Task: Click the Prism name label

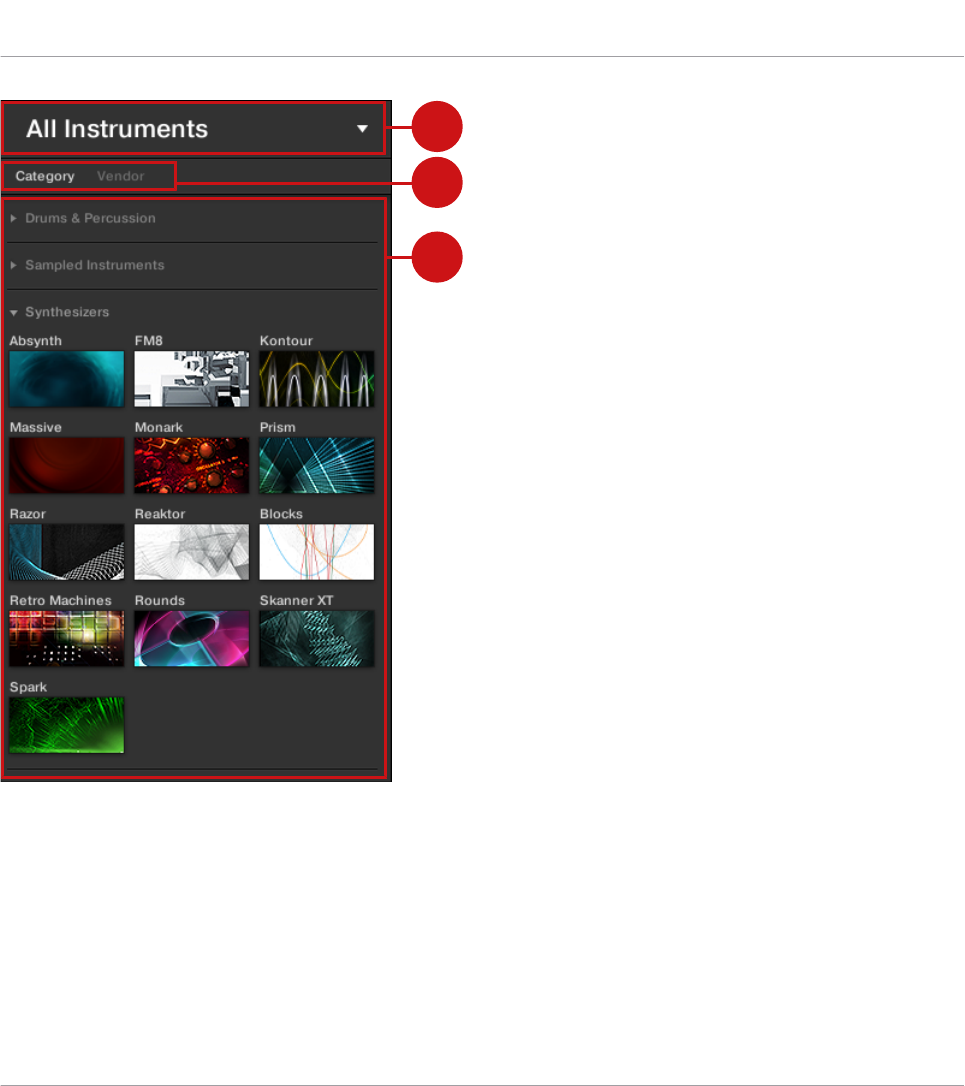Action: point(277,427)
